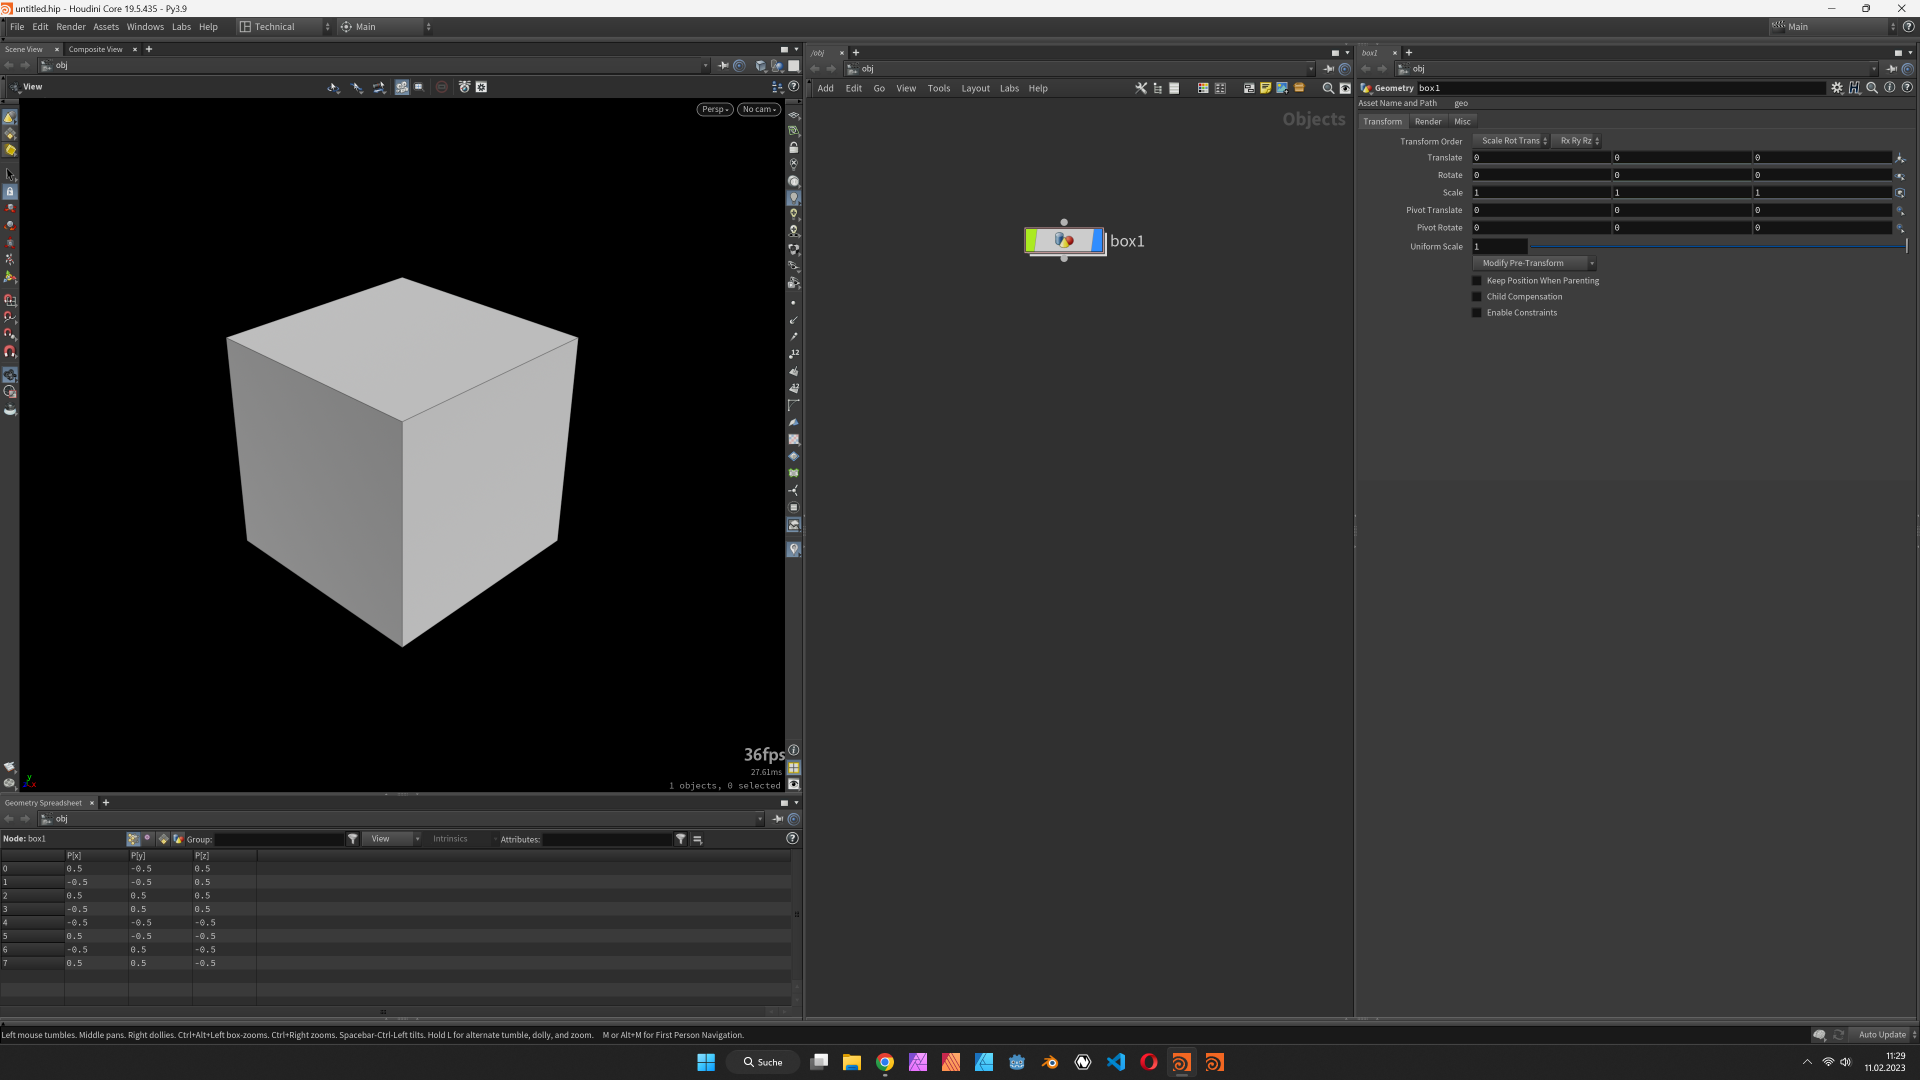The width and height of the screenshot is (1920, 1080).
Task: Open the Render menu
Action: coord(71,27)
